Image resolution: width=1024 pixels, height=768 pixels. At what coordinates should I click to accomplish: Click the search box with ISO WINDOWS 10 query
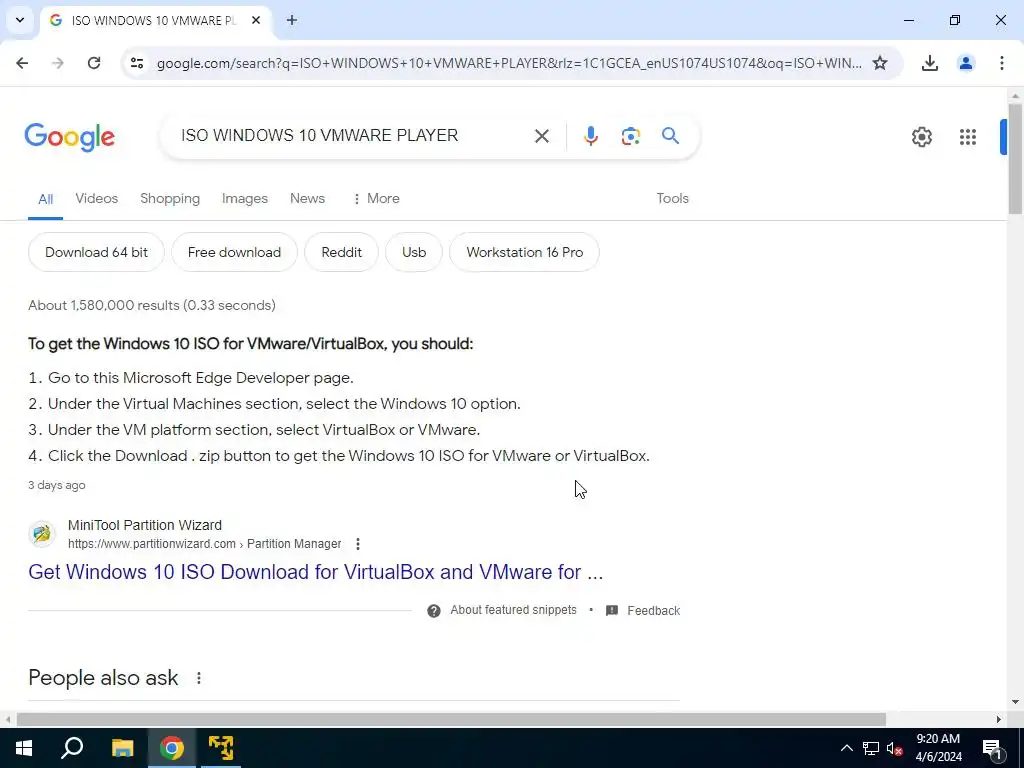click(353, 136)
